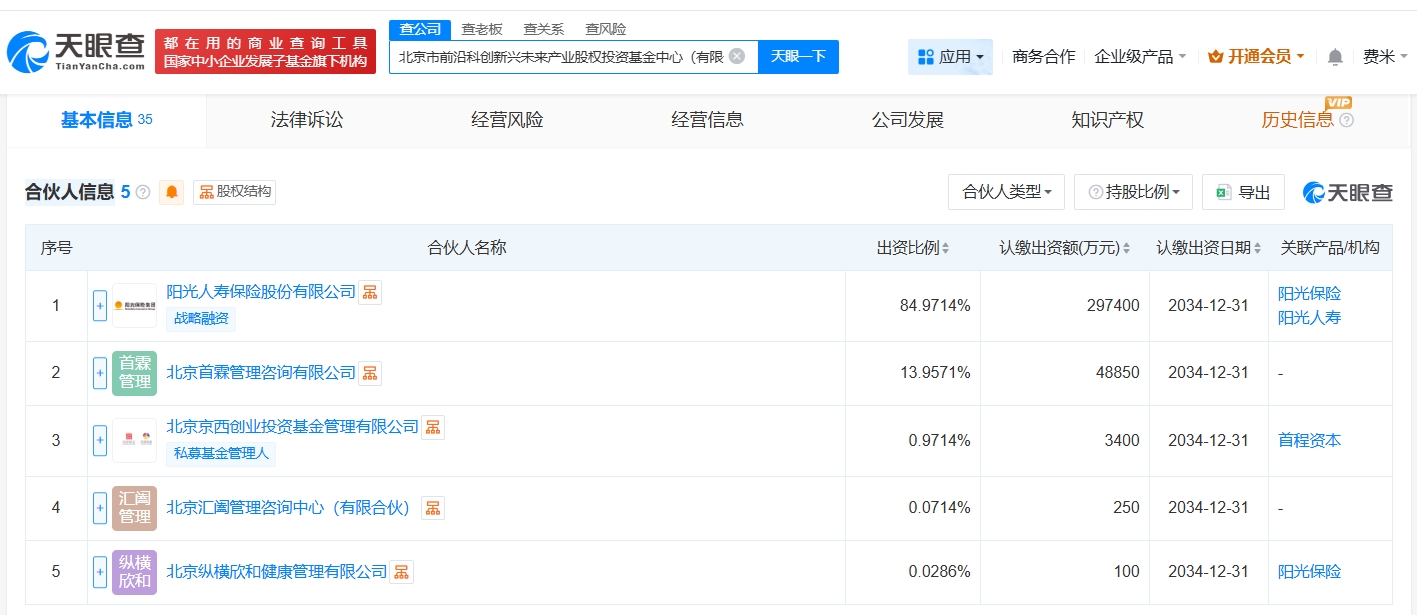1417x615 pixels.
Task: Switch to the 法律诉讼 tab
Action: pos(307,120)
